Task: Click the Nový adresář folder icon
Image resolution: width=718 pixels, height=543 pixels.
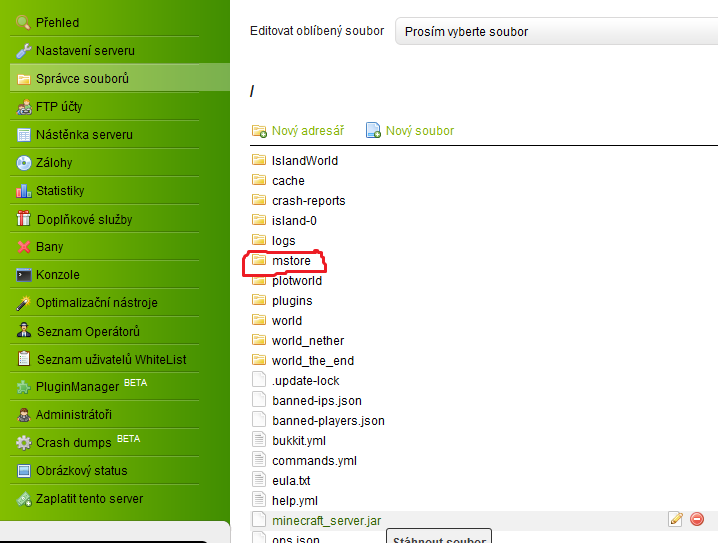Action: (x=259, y=130)
